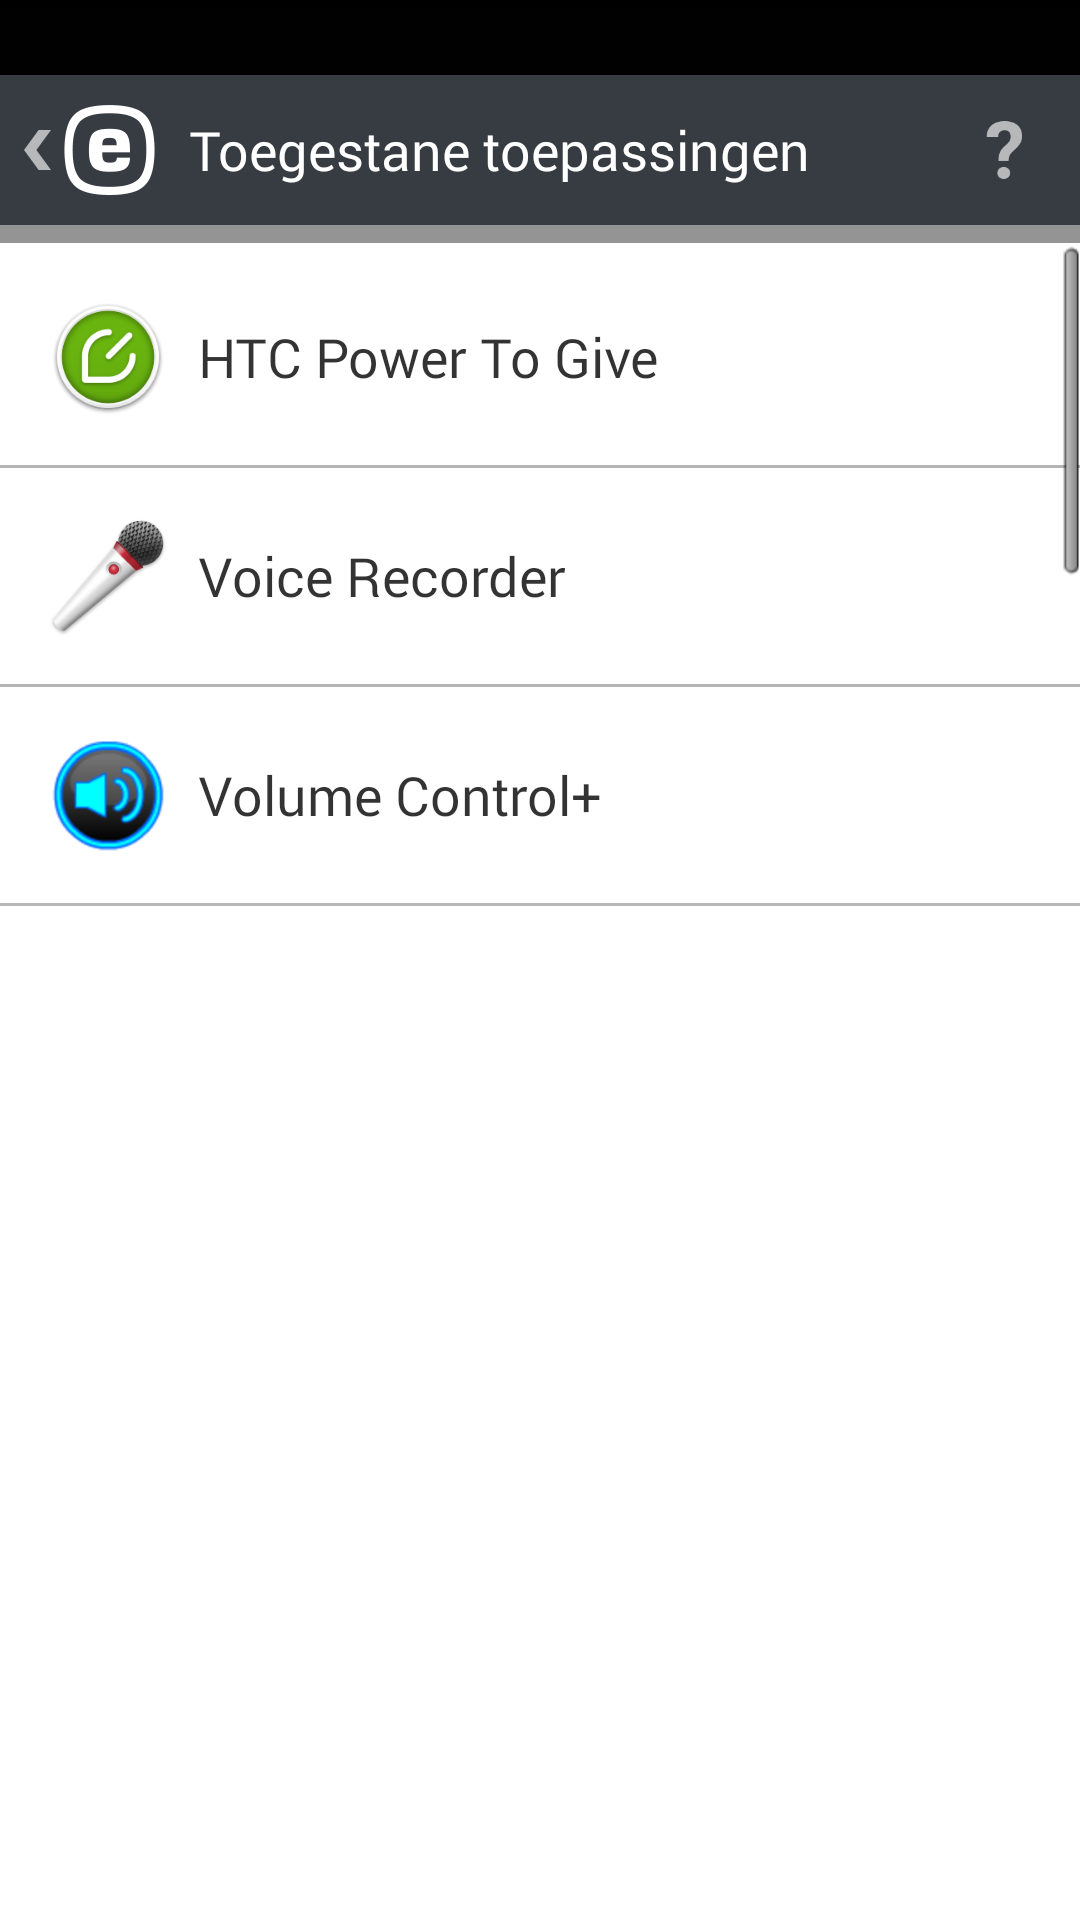Viewport: 1080px width, 1920px height.
Task: Select the blank space right of Voice Recorder
Action: 810,577
